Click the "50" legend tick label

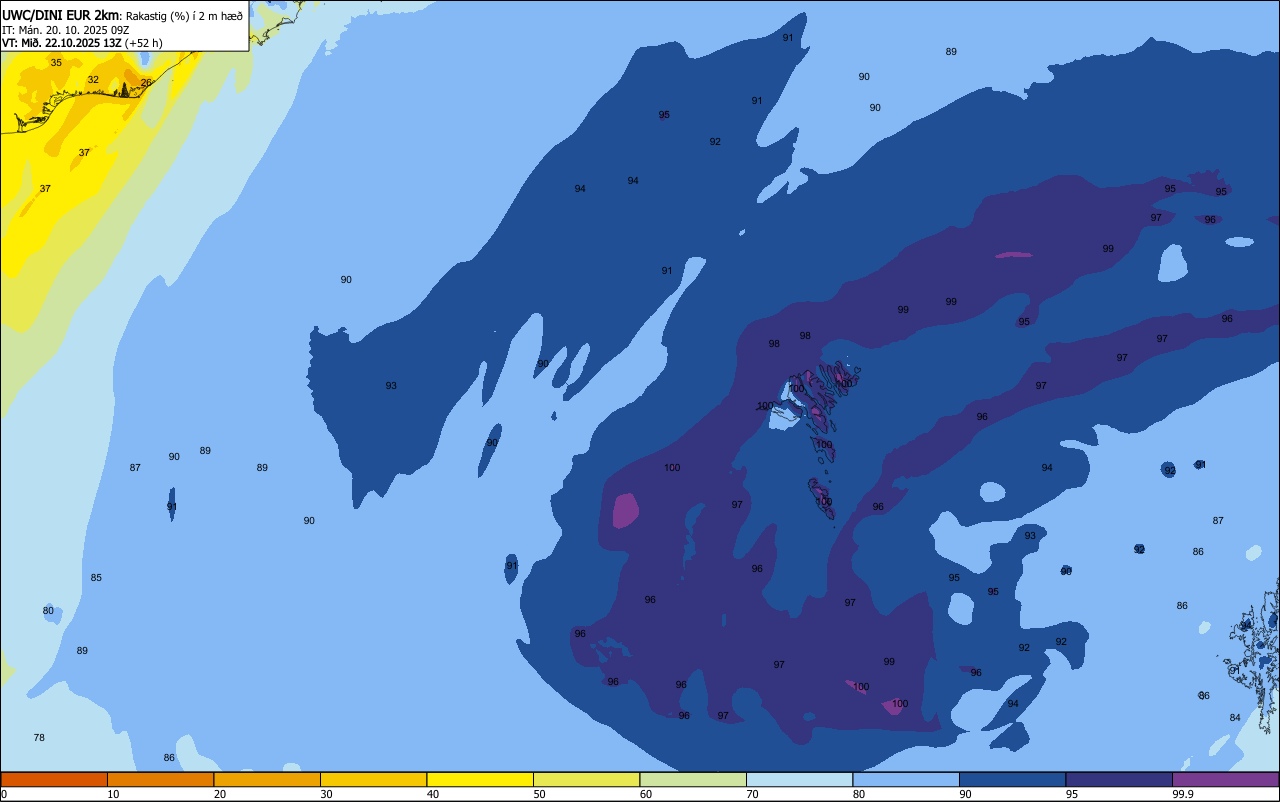pyautogui.click(x=539, y=794)
